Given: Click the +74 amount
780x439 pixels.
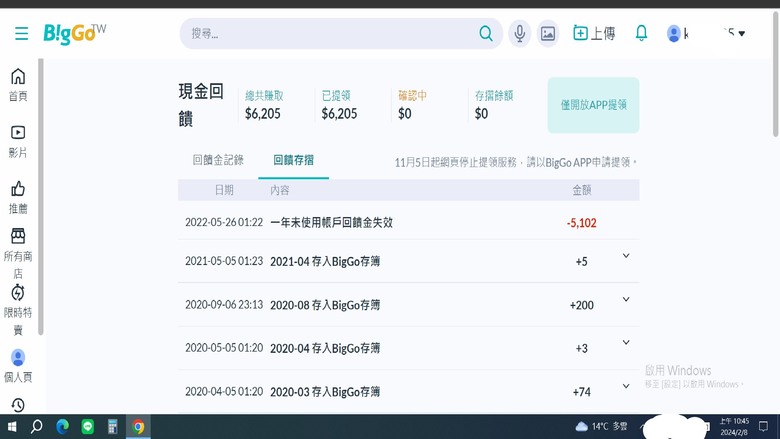Looking at the screenshot, I should click(582, 392).
